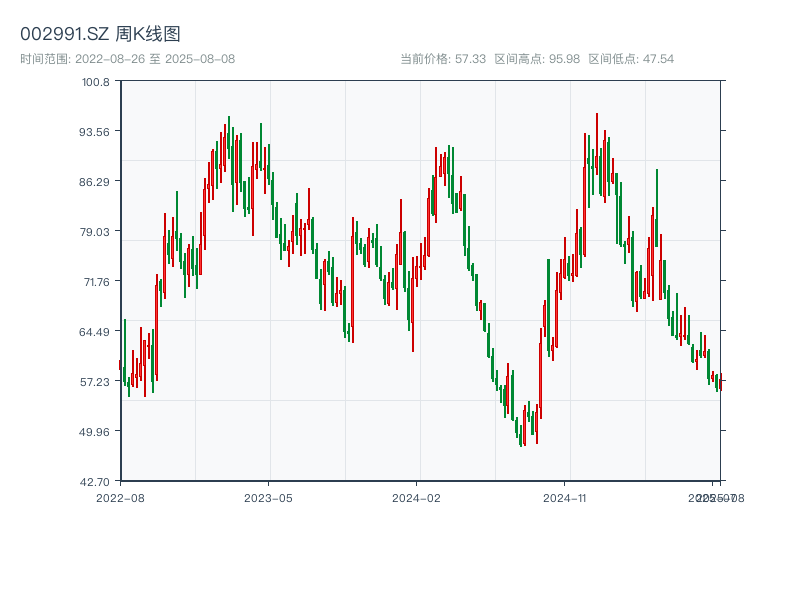Click the period low label 区间低点: 47.54
This screenshot has width=800, height=600.
(x=631, y=59)
